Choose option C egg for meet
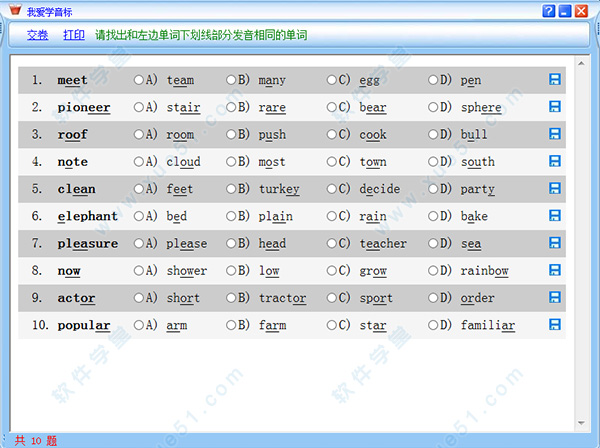Image resolution: width=600 pixels, height=448 pixels. click(x=331, y=80)
